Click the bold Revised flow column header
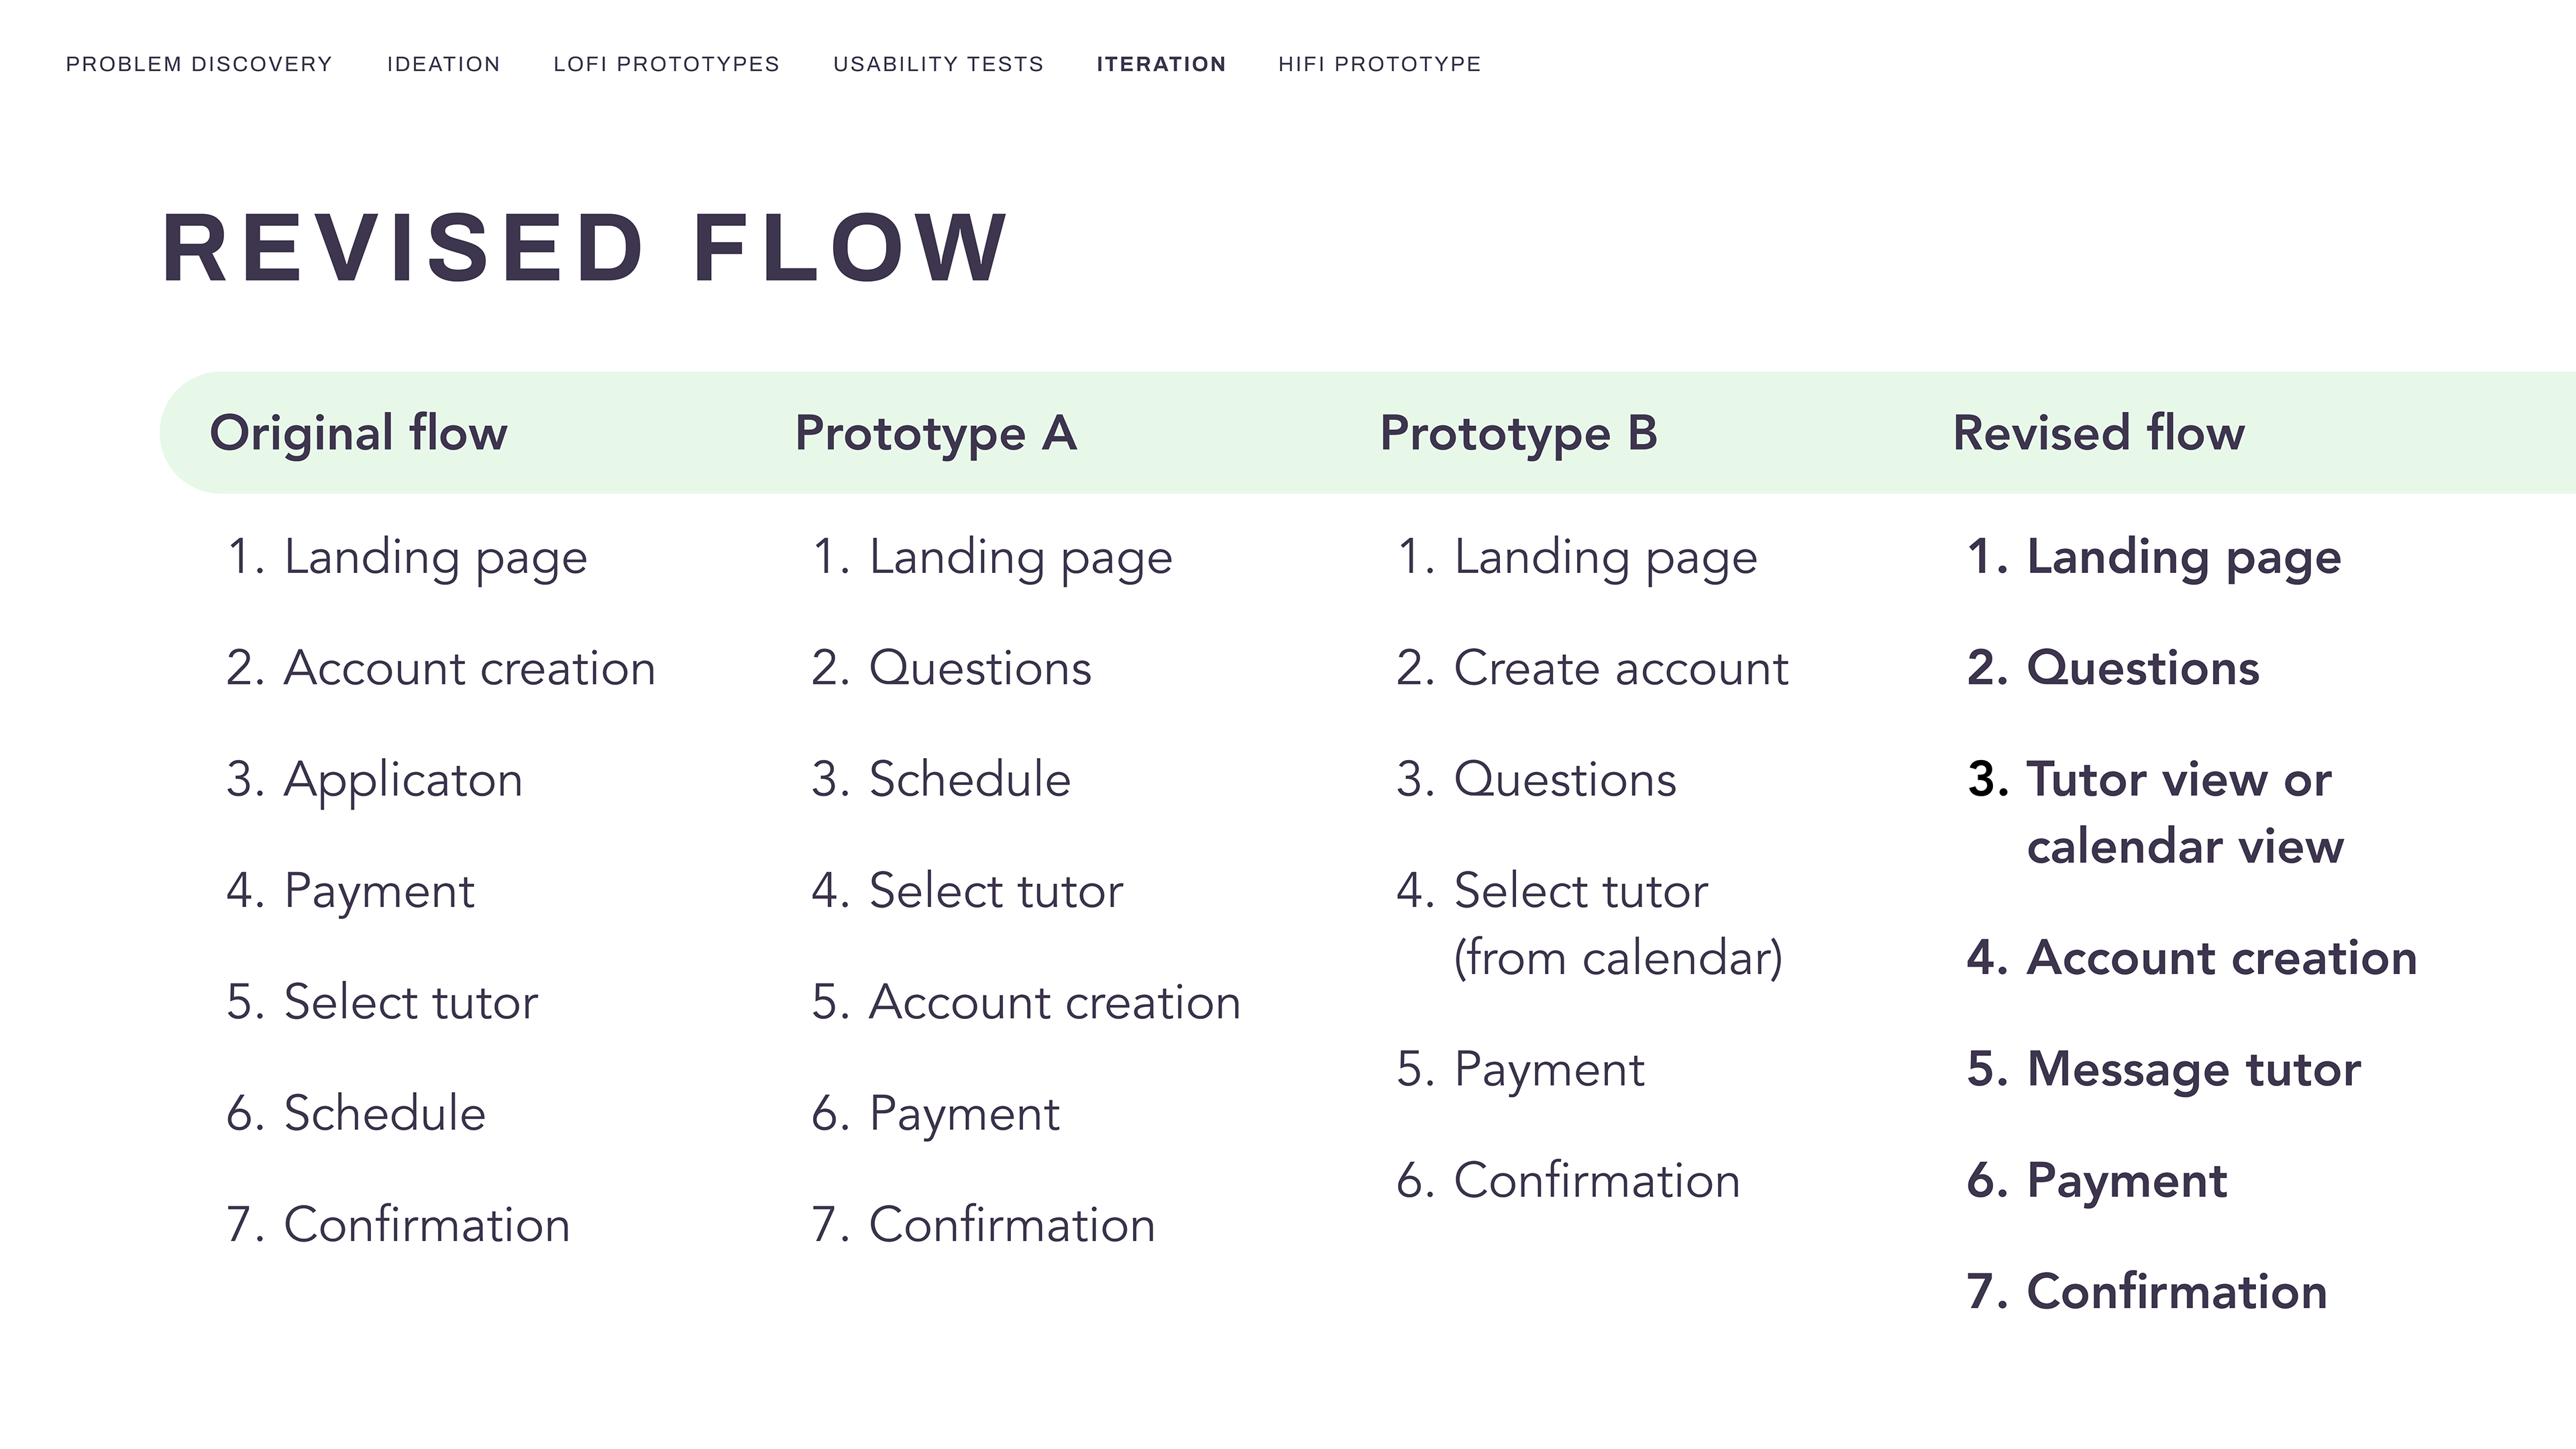 2099,434
